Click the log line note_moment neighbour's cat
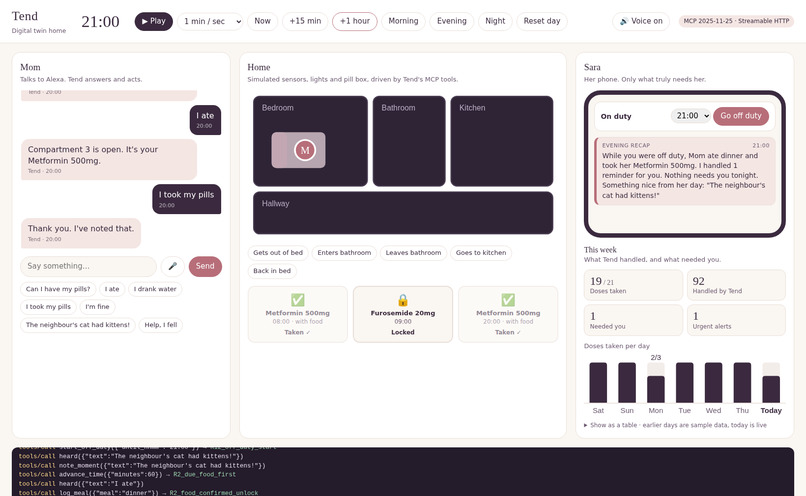This screenshot has height=496, width=806. [x=142, y=465]
